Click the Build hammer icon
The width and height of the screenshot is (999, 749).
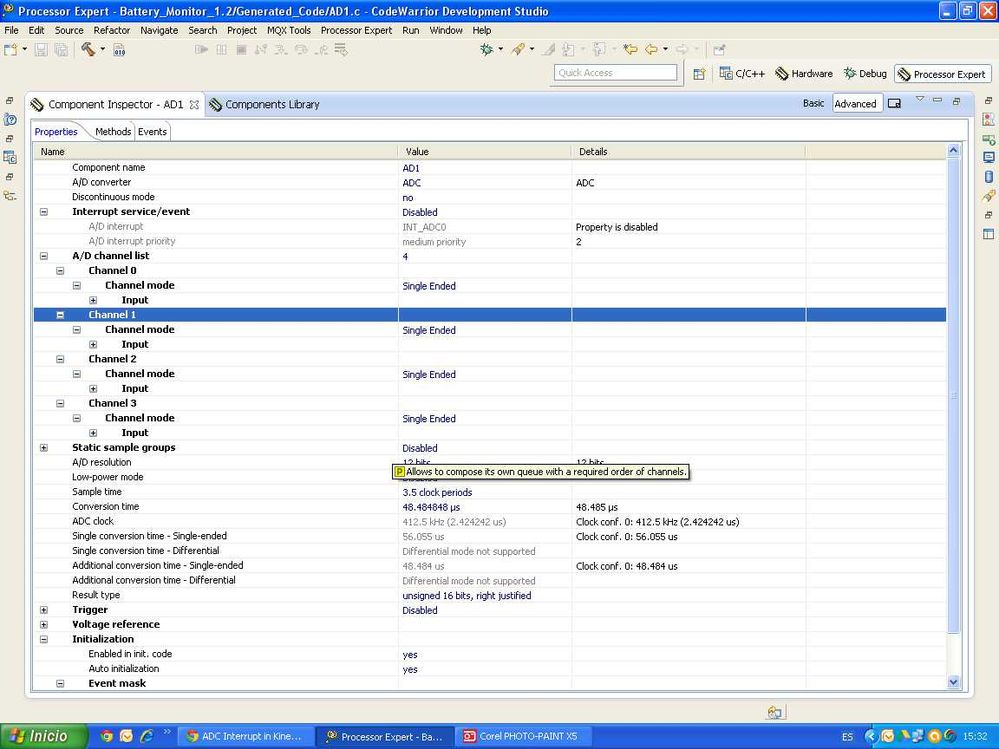point(88,49)
